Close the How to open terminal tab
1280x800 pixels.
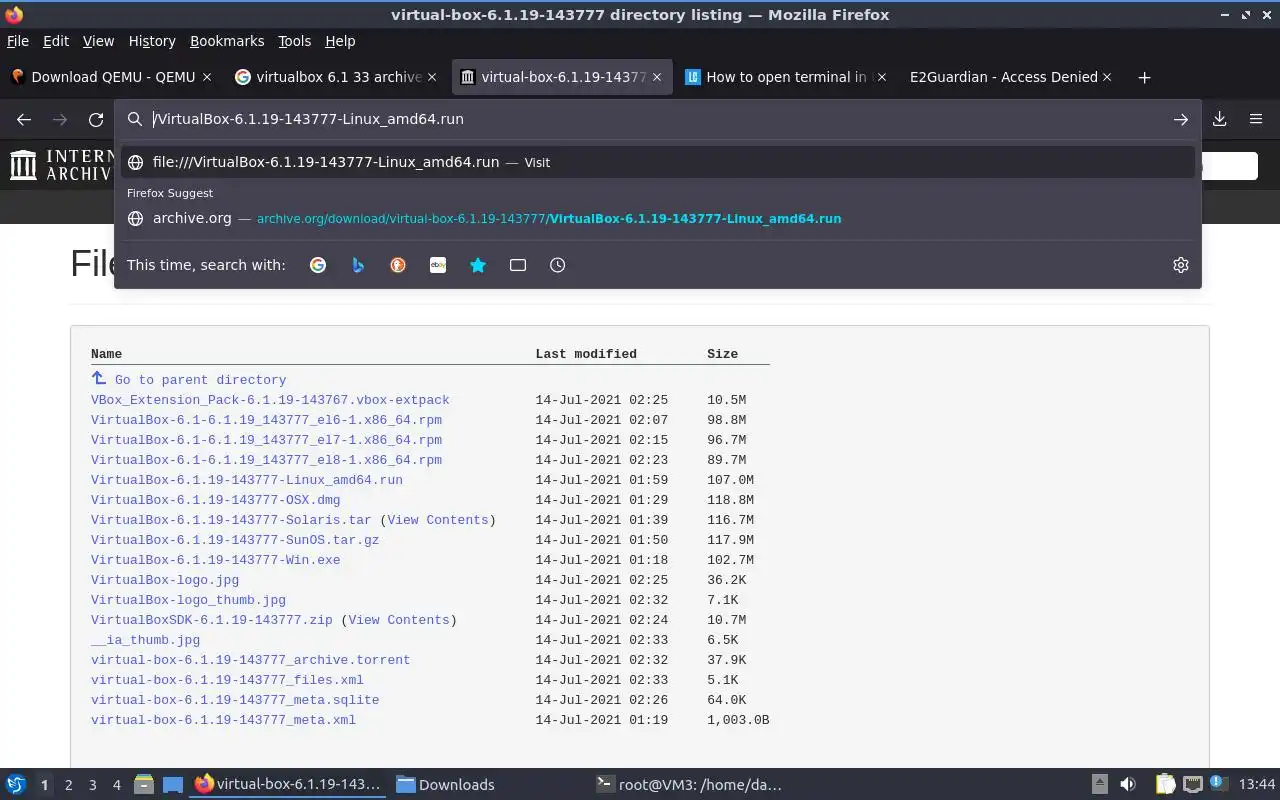coord(882,77)
